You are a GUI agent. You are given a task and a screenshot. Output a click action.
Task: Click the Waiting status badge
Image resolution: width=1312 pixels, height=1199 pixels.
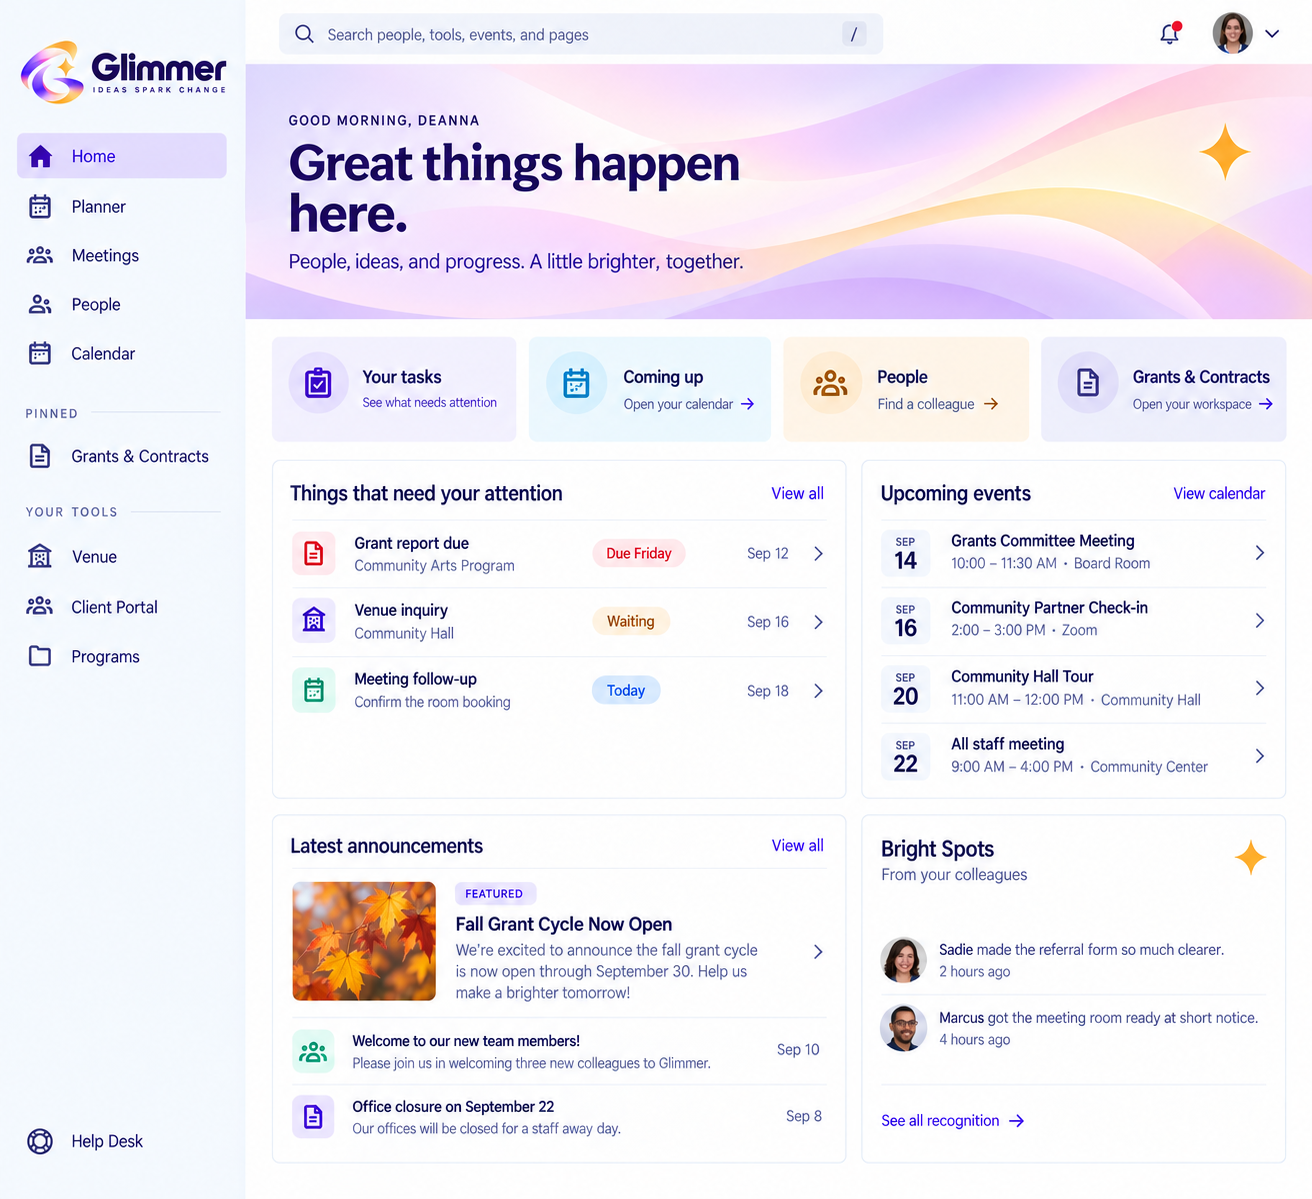coord(631,621)
